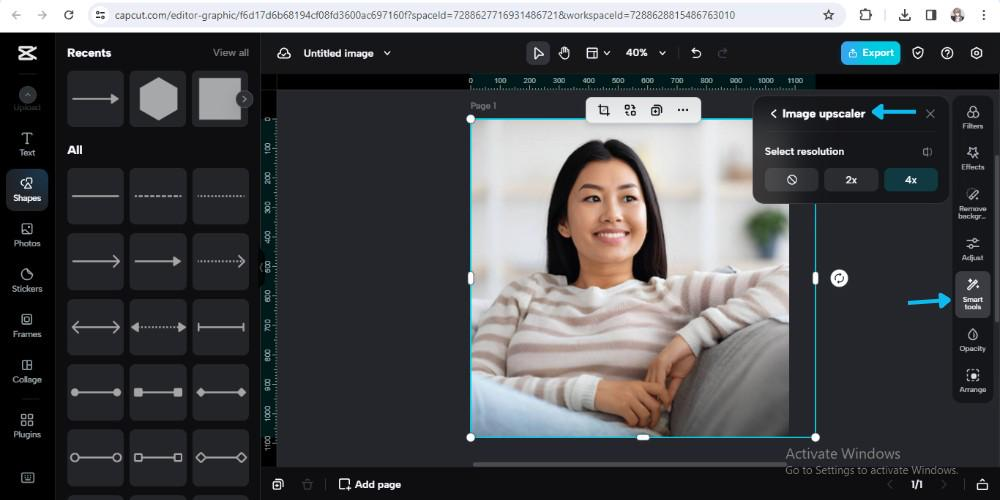Viewport: 1000px width, 500px height.
Task: Insert the line with diamond endpoints
Action: pos(221,392)
